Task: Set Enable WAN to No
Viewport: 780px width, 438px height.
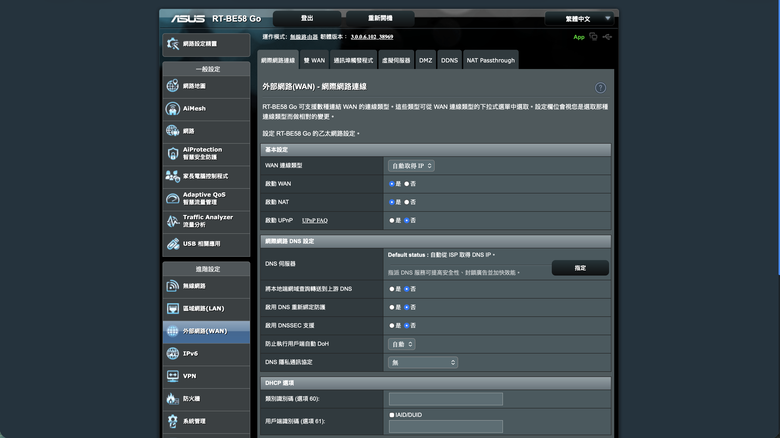Action: coord(406,184)
